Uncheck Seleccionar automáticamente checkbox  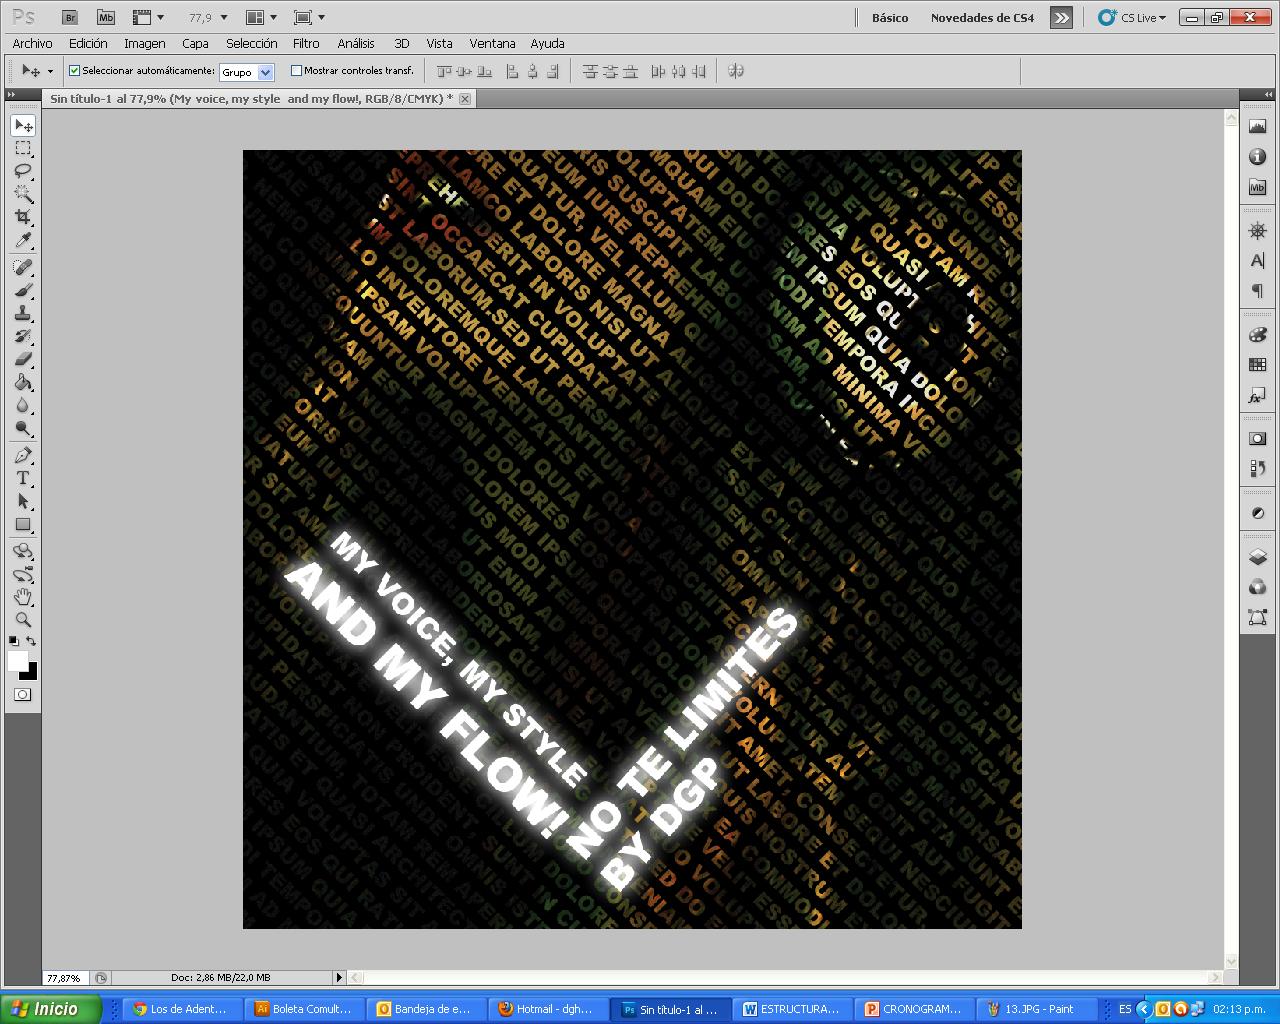coord(74,71)
